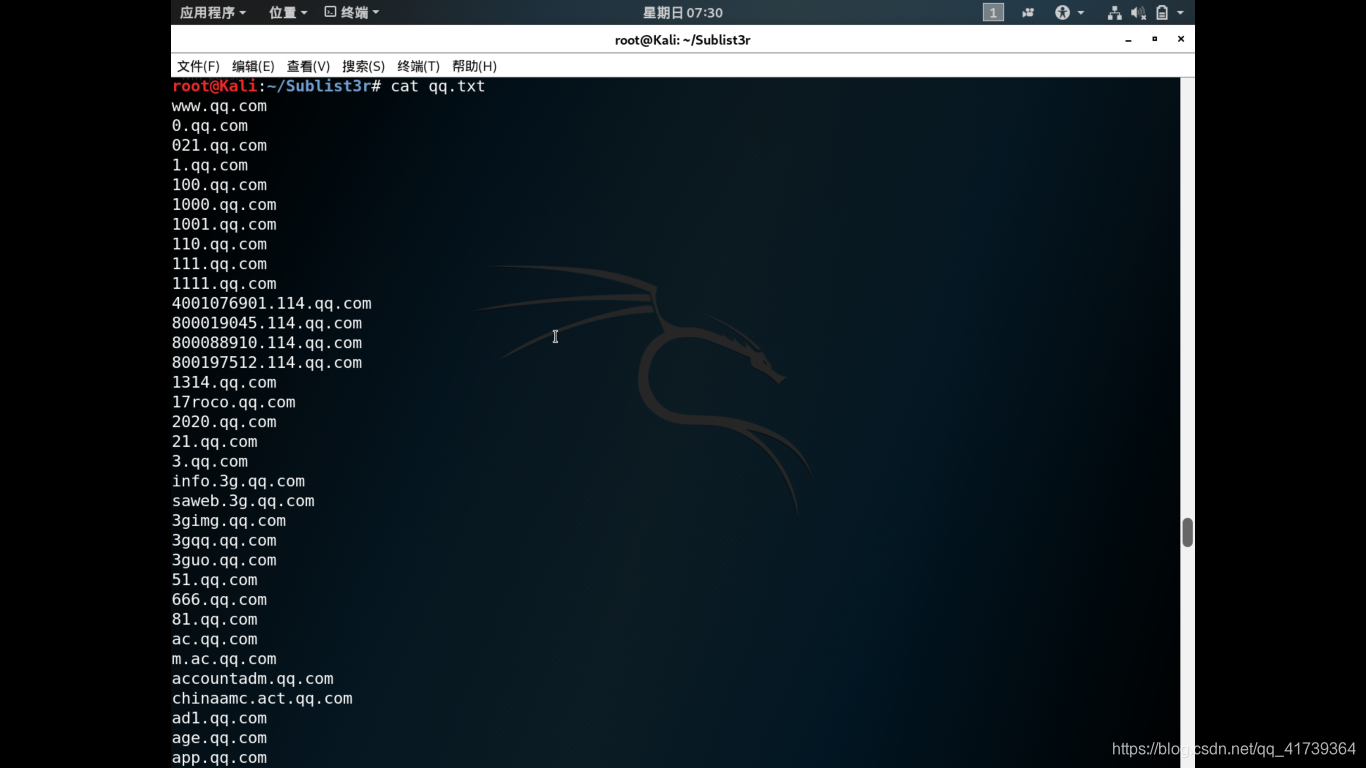Image resolution: width=1366 pixels, height=768 pixels.
Task: Click the line 0.qq.com
Action: click(x=210, y=126)
